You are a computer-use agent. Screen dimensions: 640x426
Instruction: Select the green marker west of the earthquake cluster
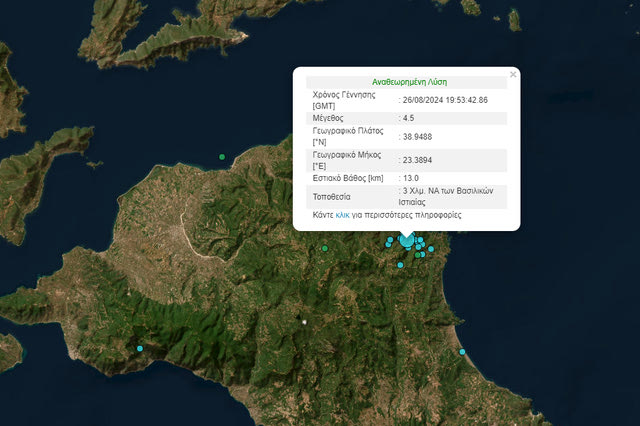click(x=325, y=248)
